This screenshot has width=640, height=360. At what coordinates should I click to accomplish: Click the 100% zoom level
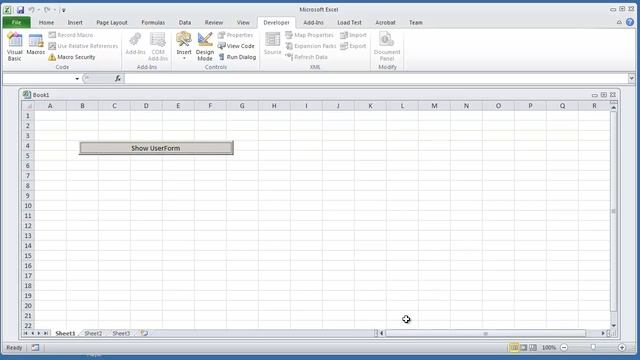[x=549, y=348]
